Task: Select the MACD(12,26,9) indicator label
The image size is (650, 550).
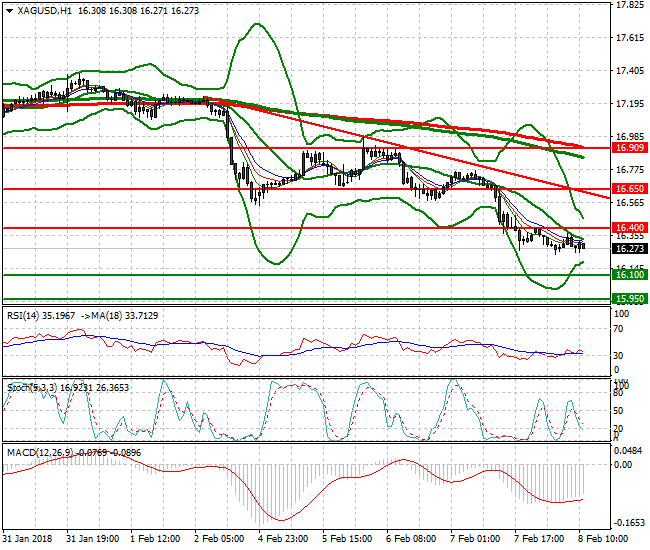Action: [x=38, y=452]
